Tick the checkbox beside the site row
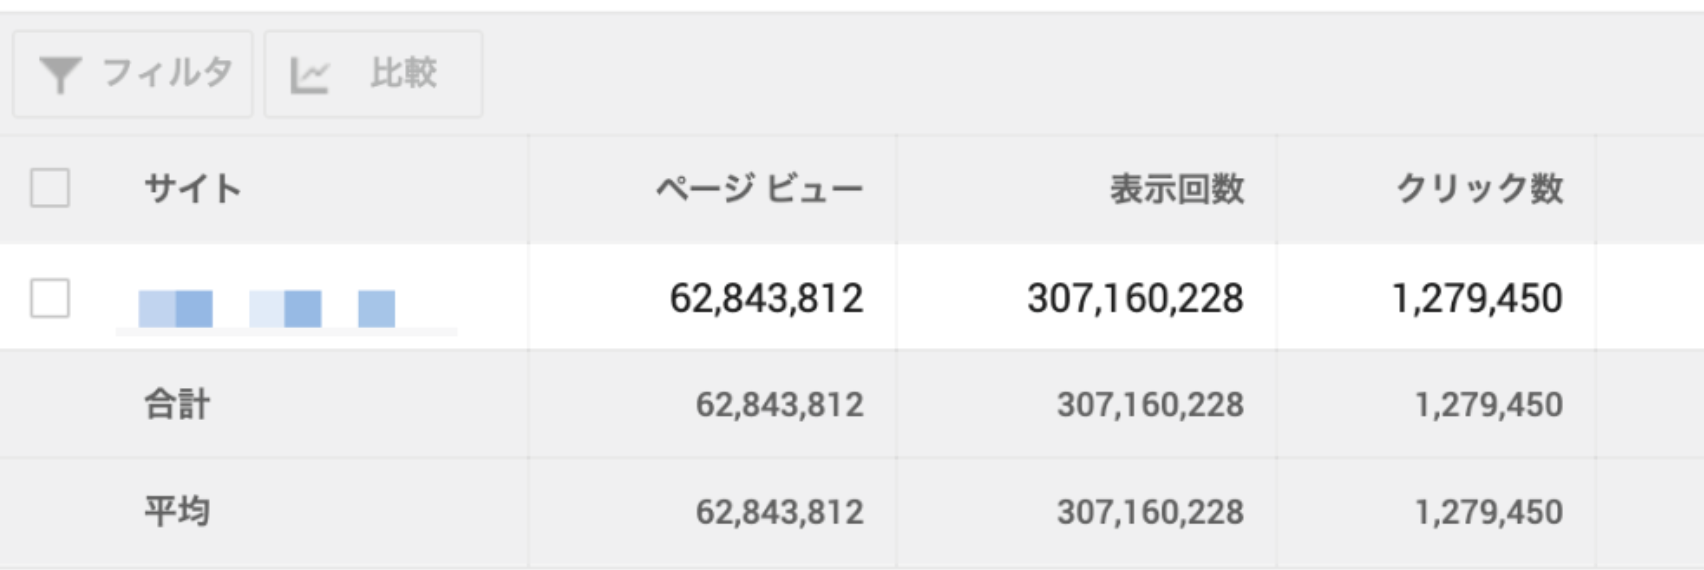 [x=50, y=298]
